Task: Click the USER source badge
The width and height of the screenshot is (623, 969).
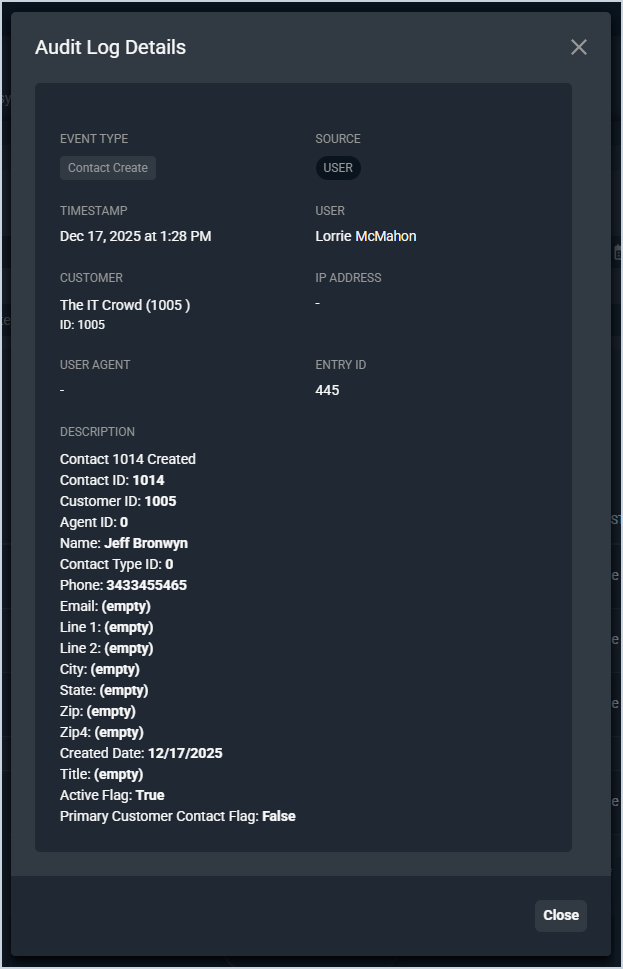Action: (x=338, y=168)
